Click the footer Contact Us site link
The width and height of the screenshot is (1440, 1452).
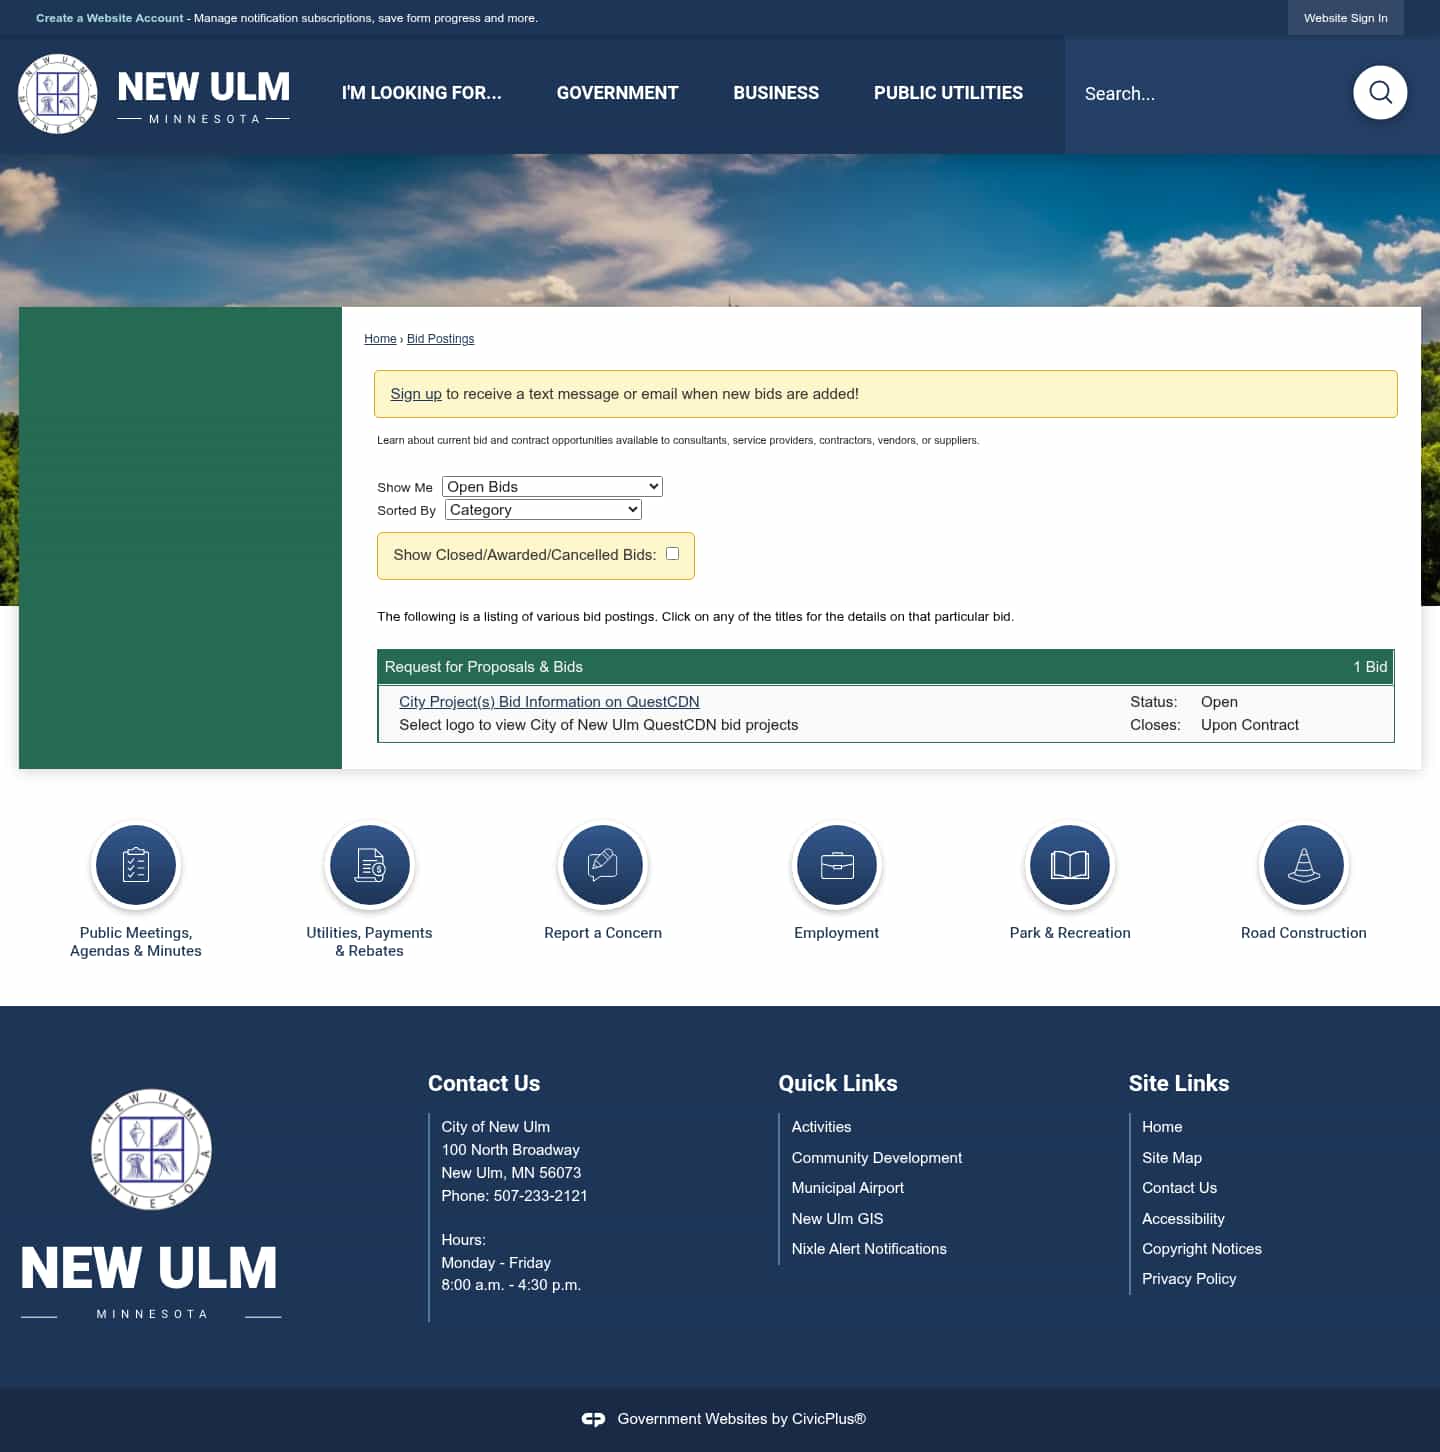1179,1188
